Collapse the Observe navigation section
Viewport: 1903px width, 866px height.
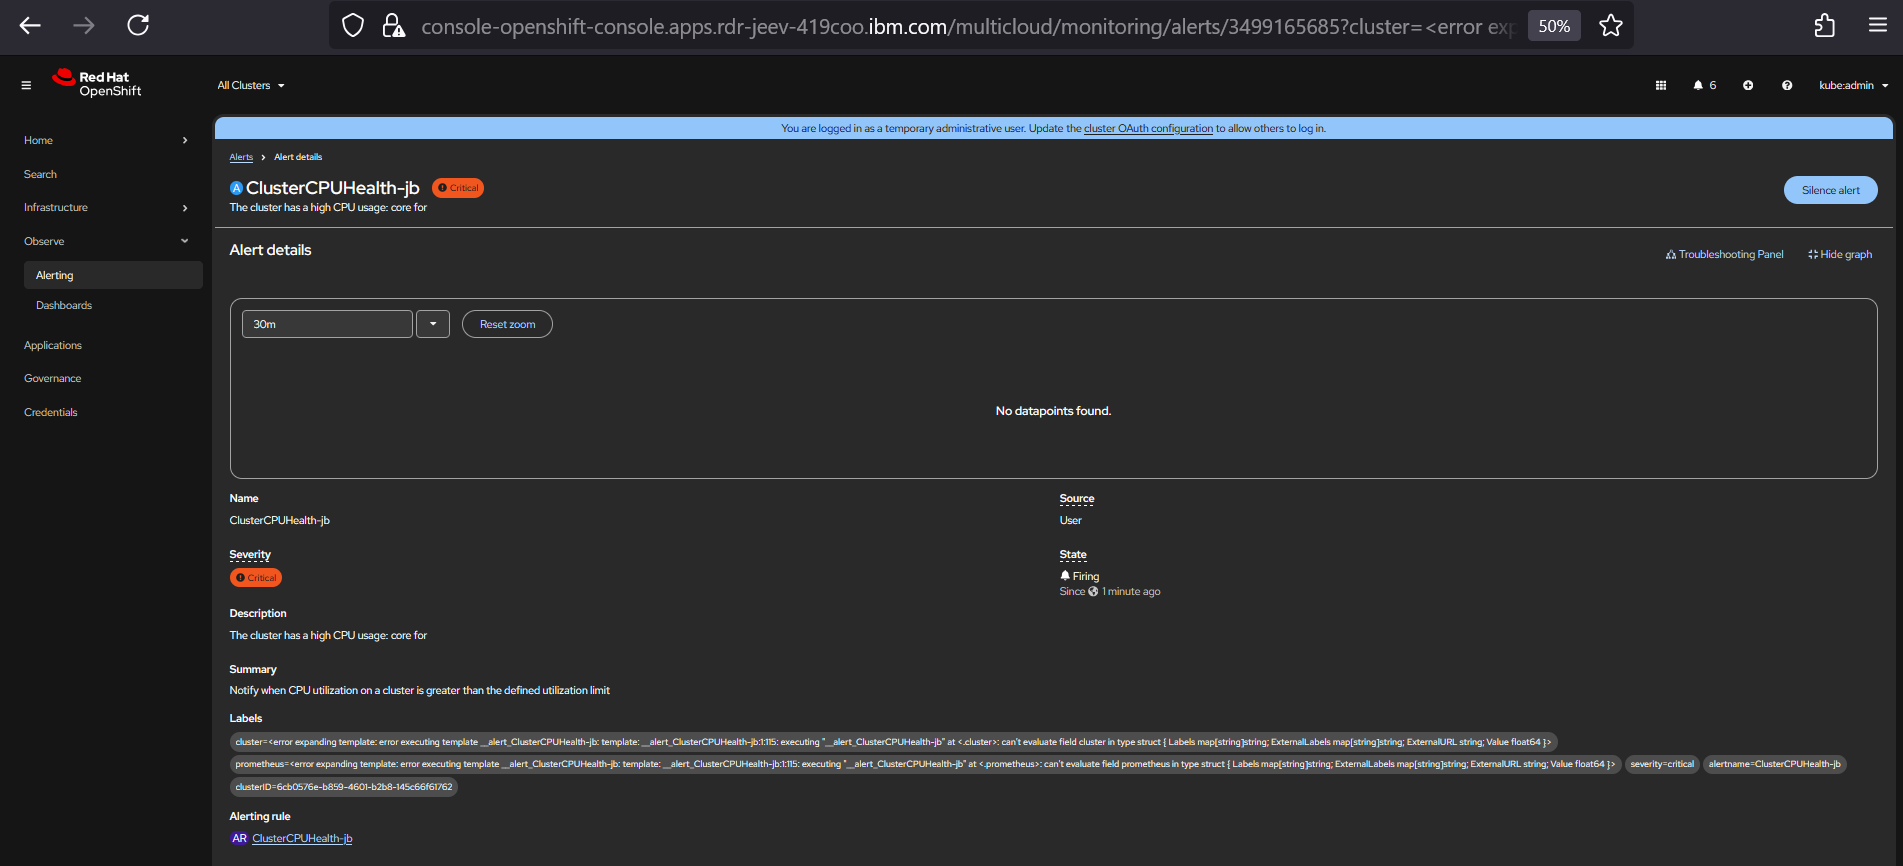pos(106,241)
